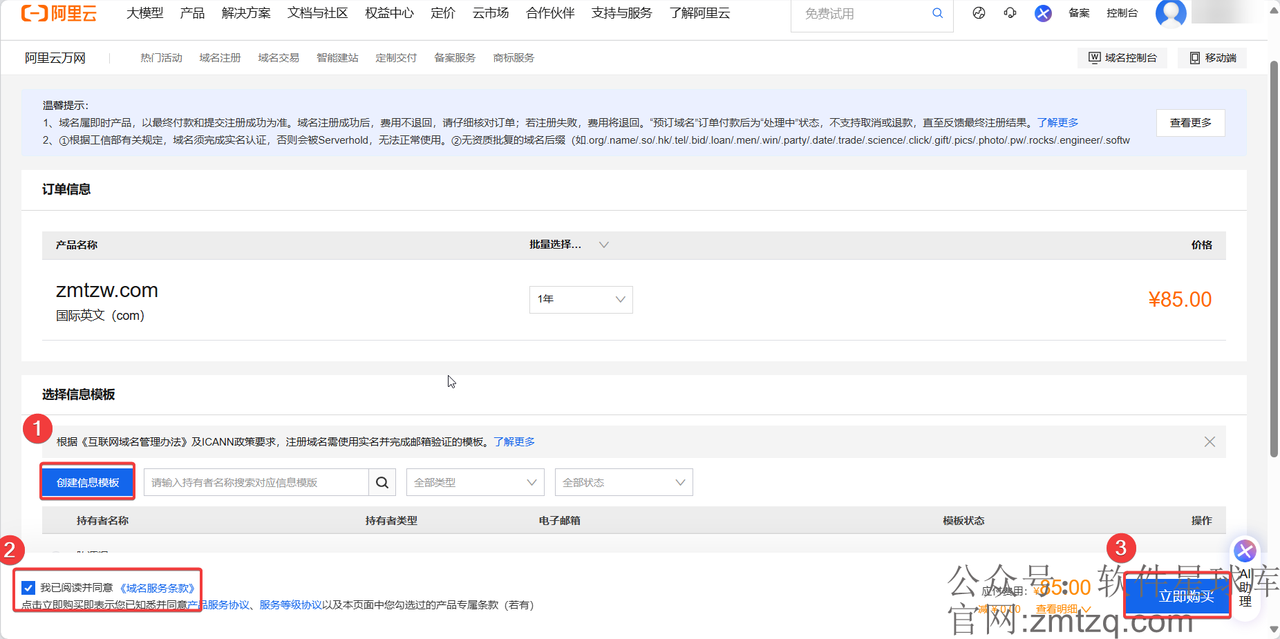Open the floating AI 助理 icon
This screenshot has height=639, width=1280.
click(1245, 551)
